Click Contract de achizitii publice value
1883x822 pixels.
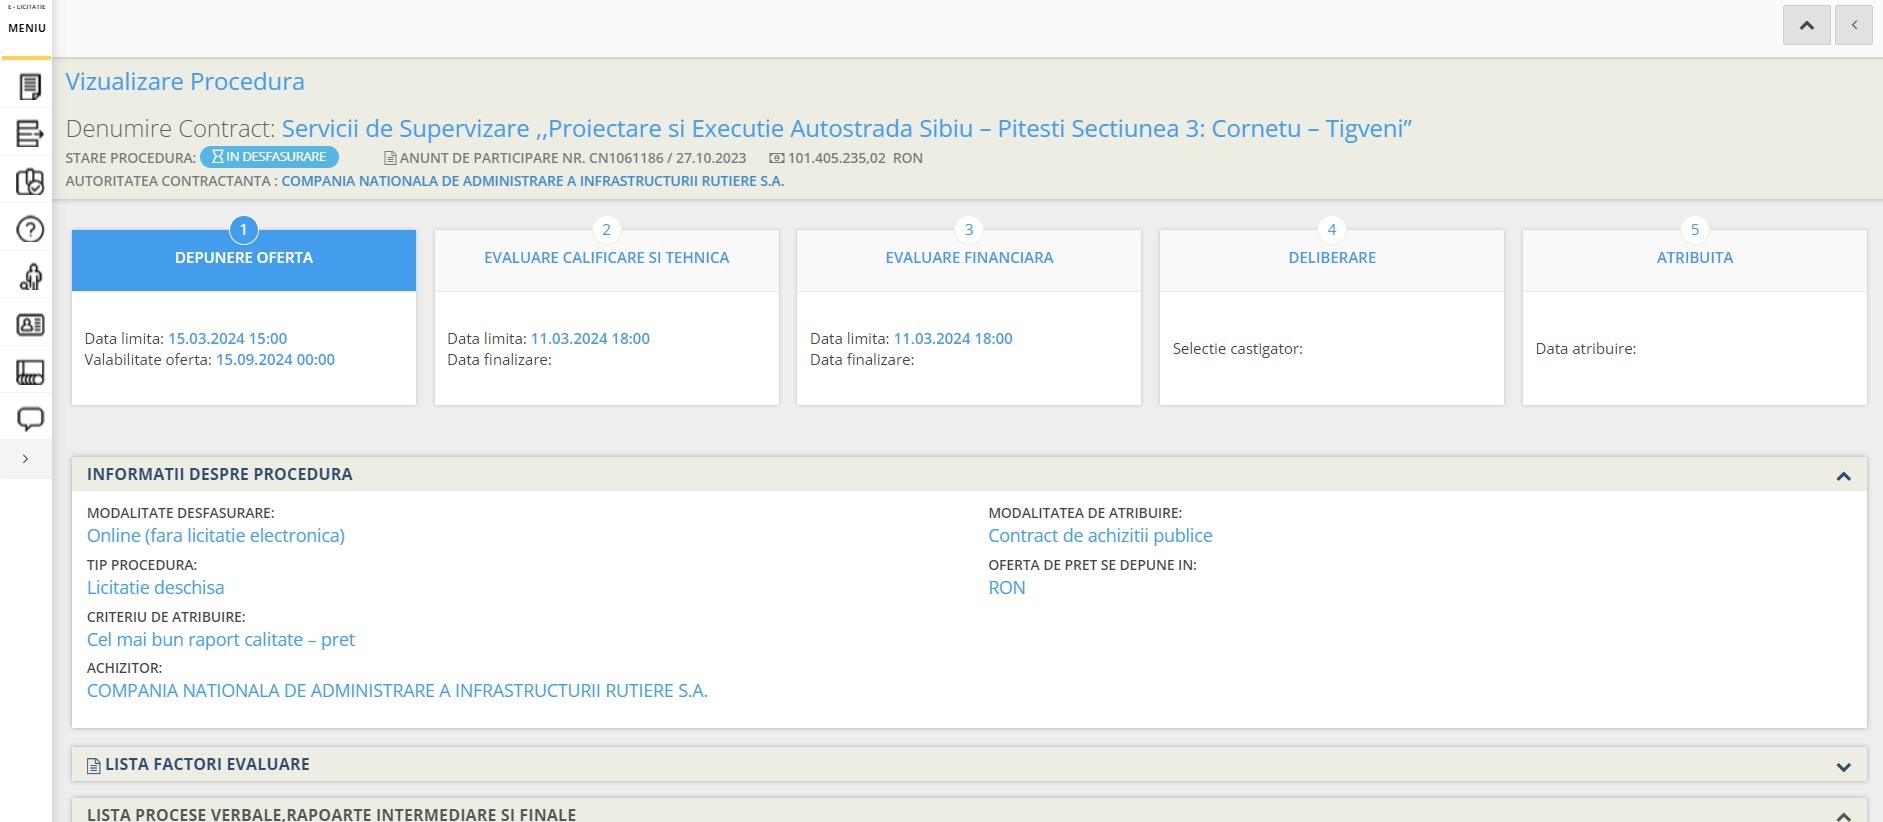click(x=1100, y=536)
